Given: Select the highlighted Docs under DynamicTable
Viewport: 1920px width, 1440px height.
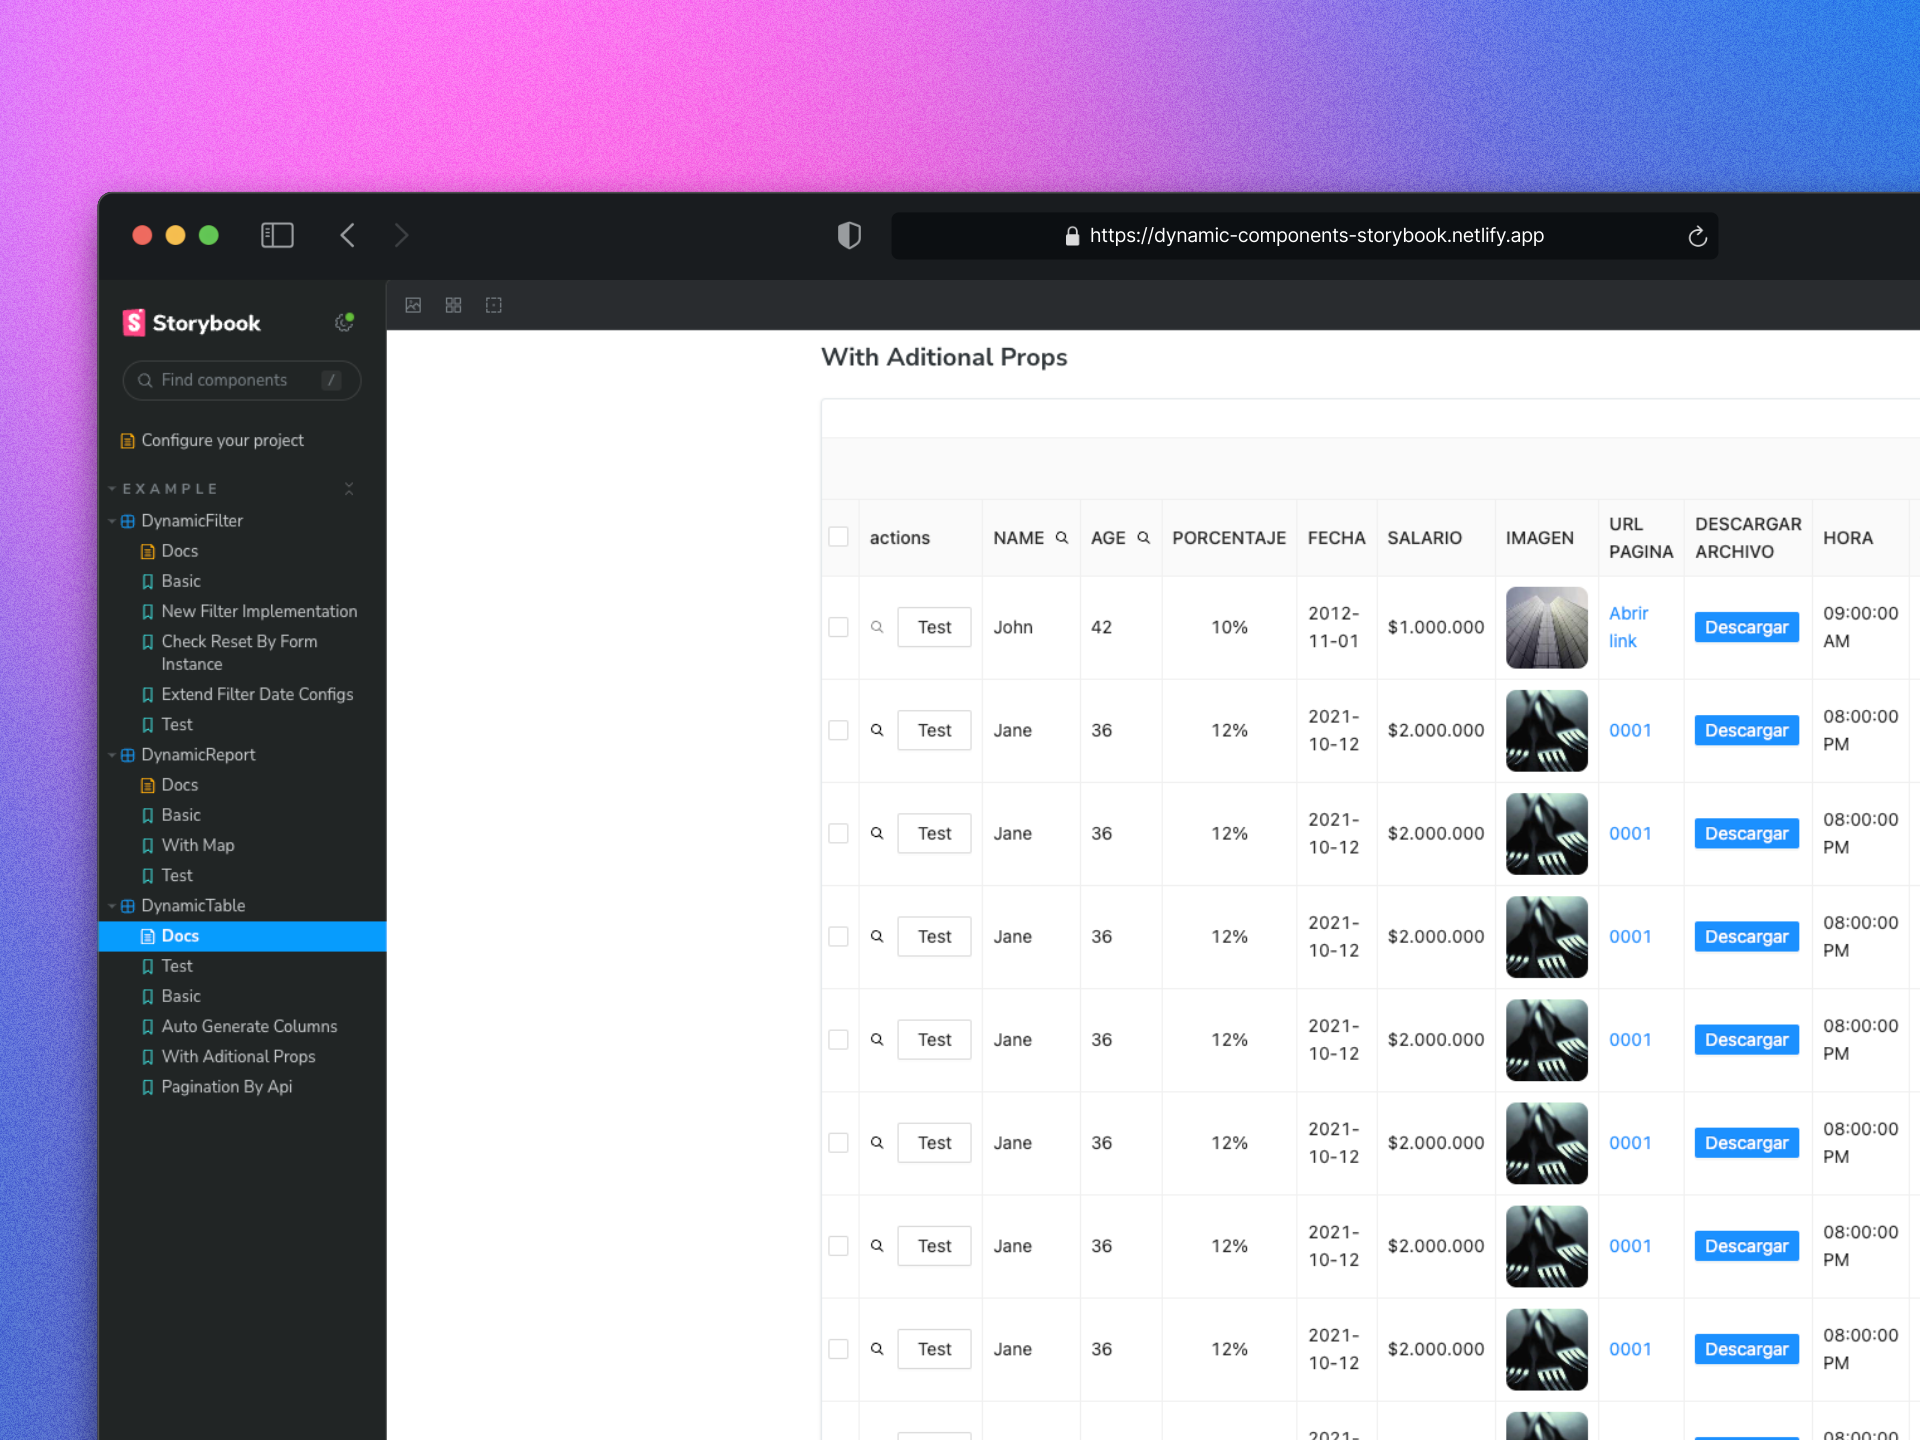Looking at the screenshot, I should (x=242, y=936).
